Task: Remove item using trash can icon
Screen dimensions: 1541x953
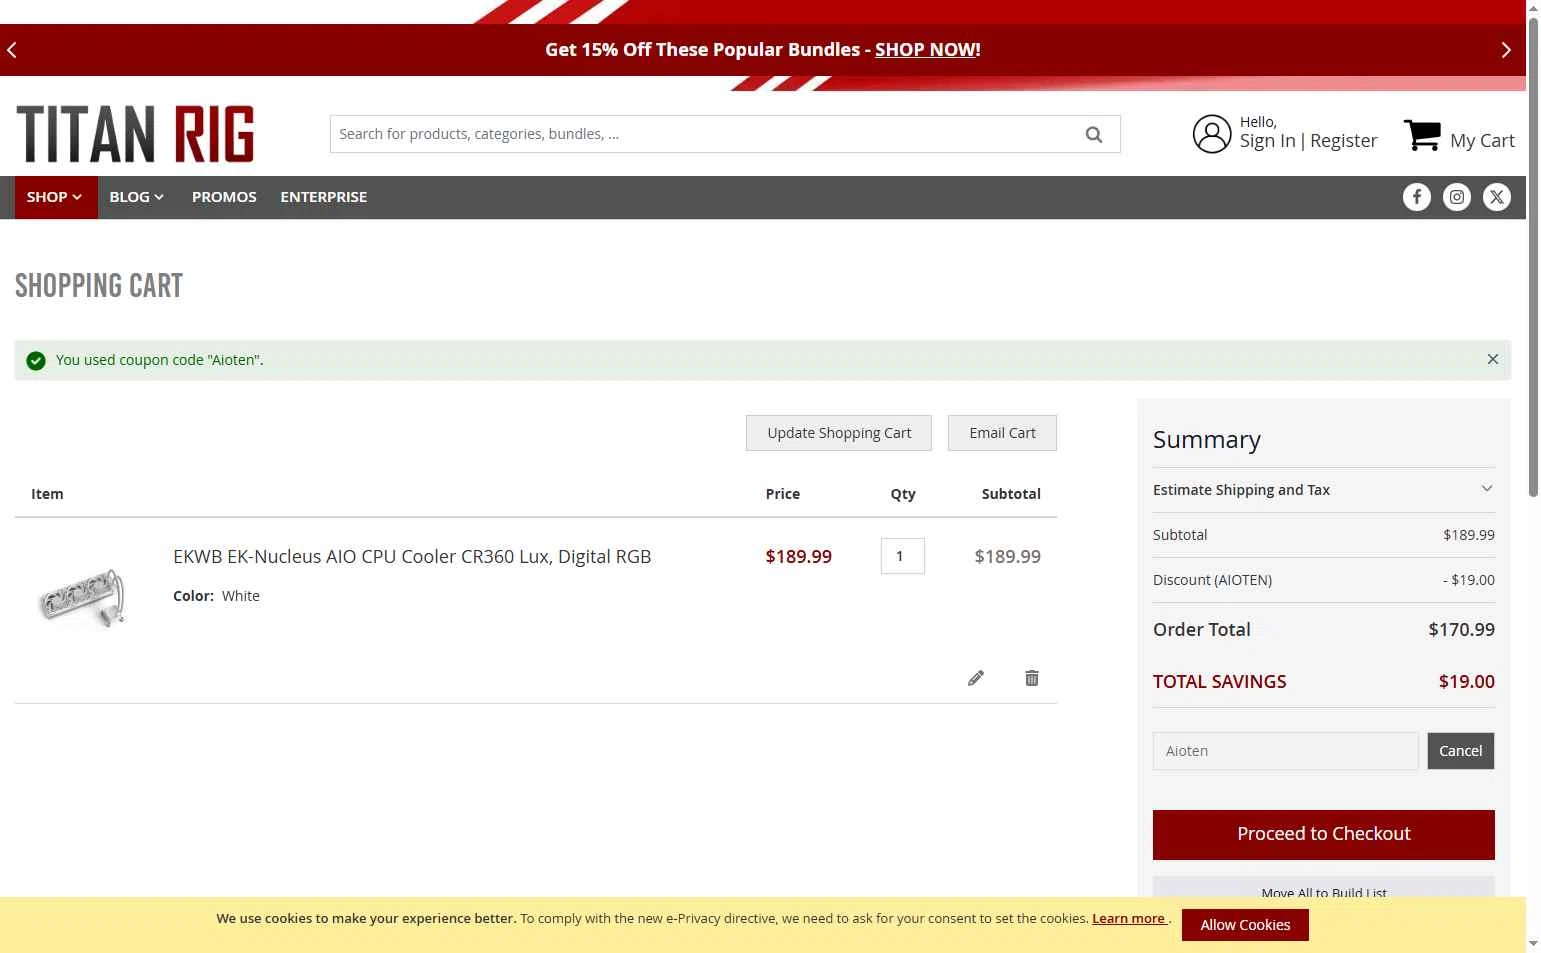Action: tap(1032, 678)
